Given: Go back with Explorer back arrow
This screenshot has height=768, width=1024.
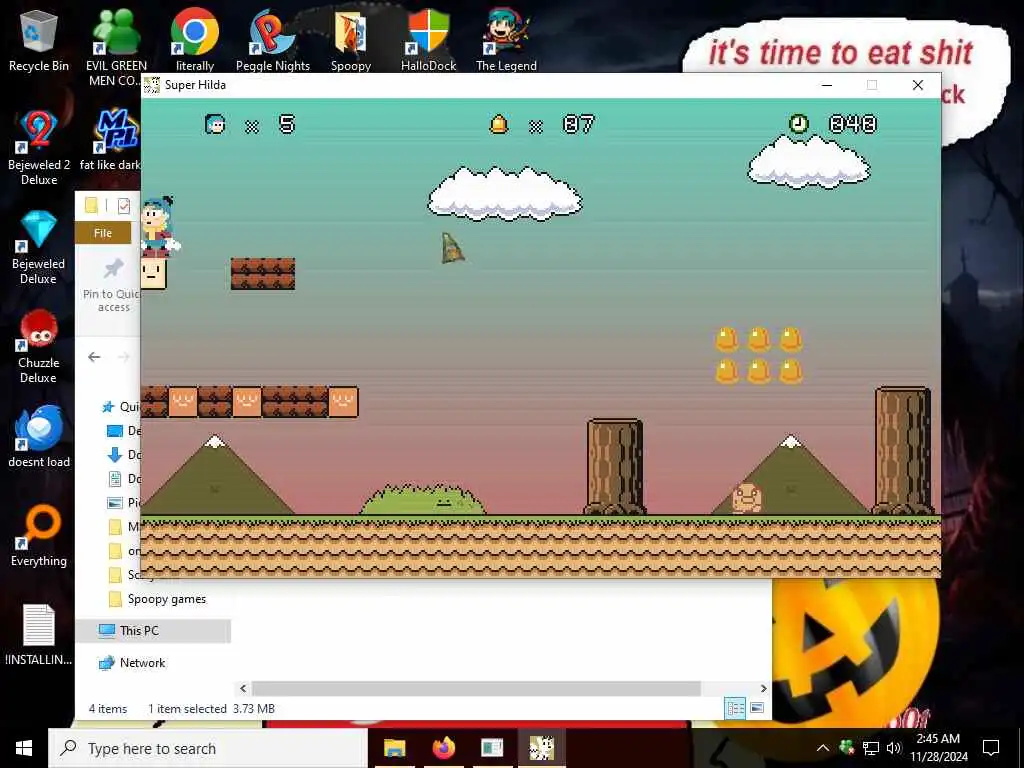Looking at the screenshot, I should (x=94, y=357).
